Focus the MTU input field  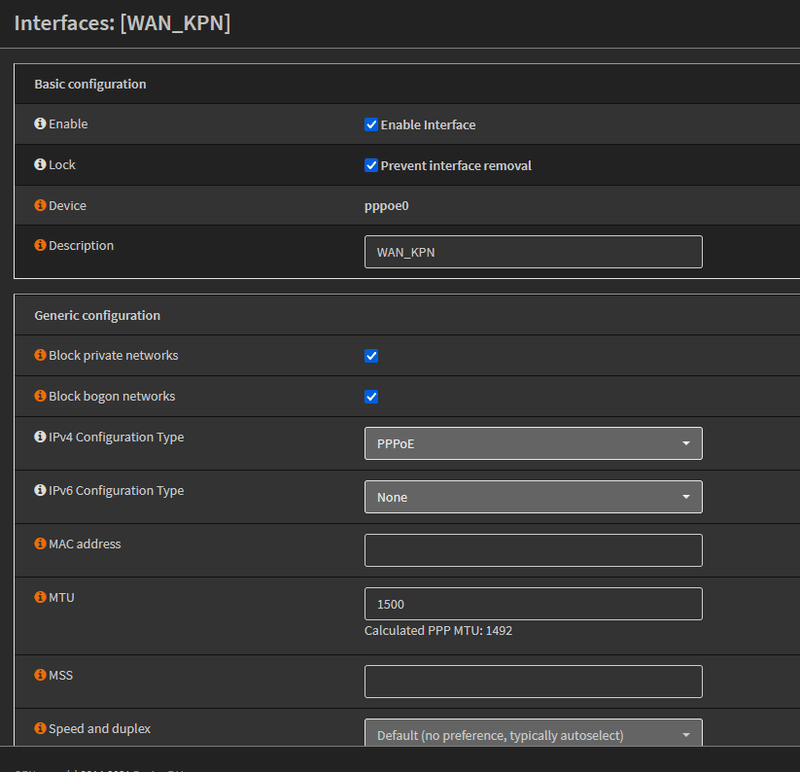click(x=533, y=604)
